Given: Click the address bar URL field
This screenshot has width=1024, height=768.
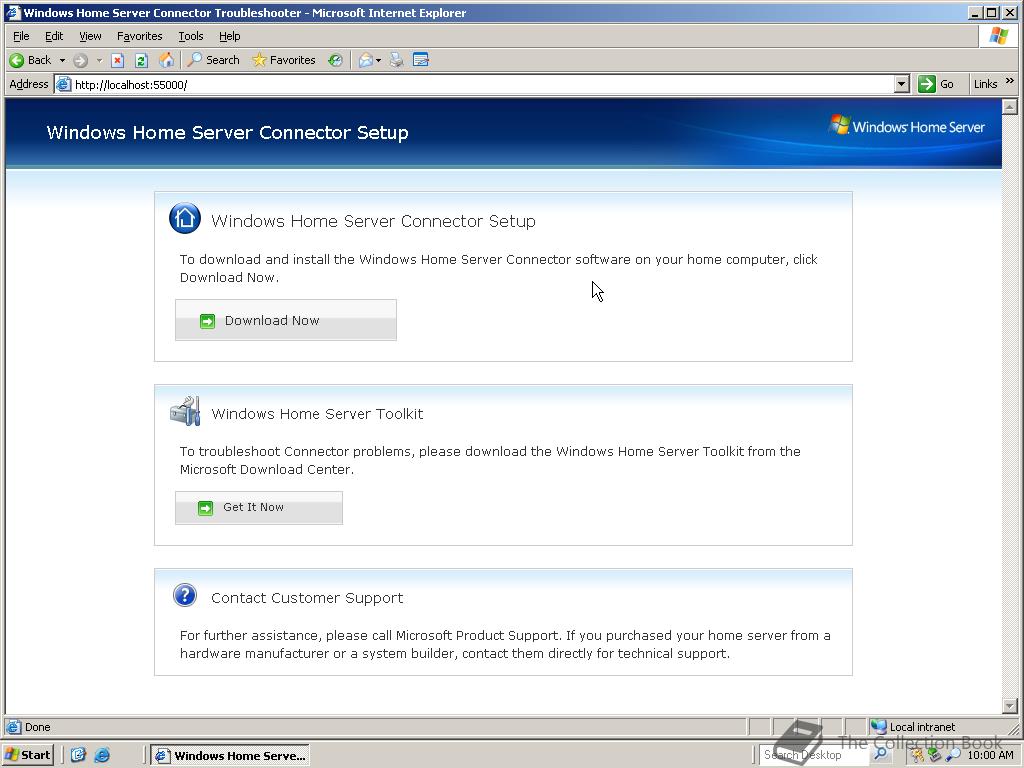Looking at the screenshot, I should (x=483, y=84).
